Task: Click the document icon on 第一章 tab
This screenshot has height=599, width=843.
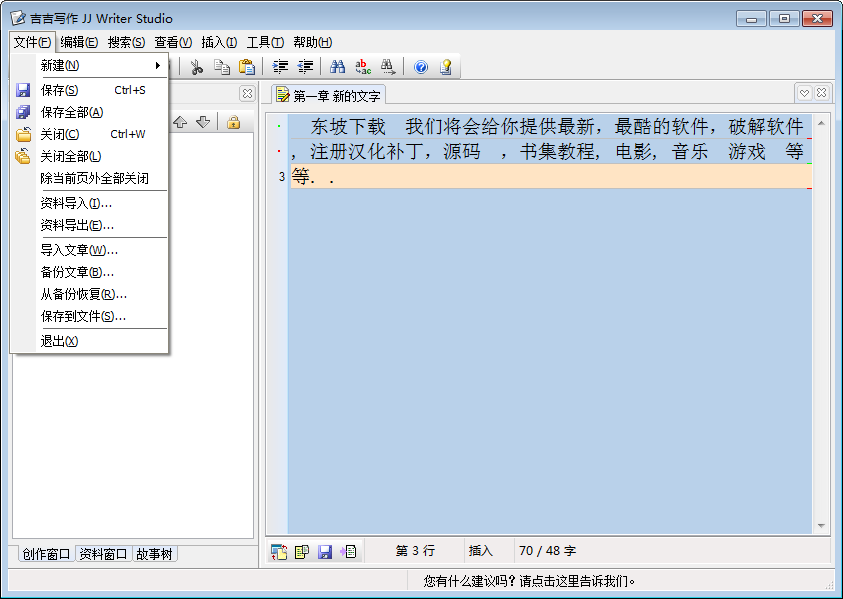Action: click(282, 95)
